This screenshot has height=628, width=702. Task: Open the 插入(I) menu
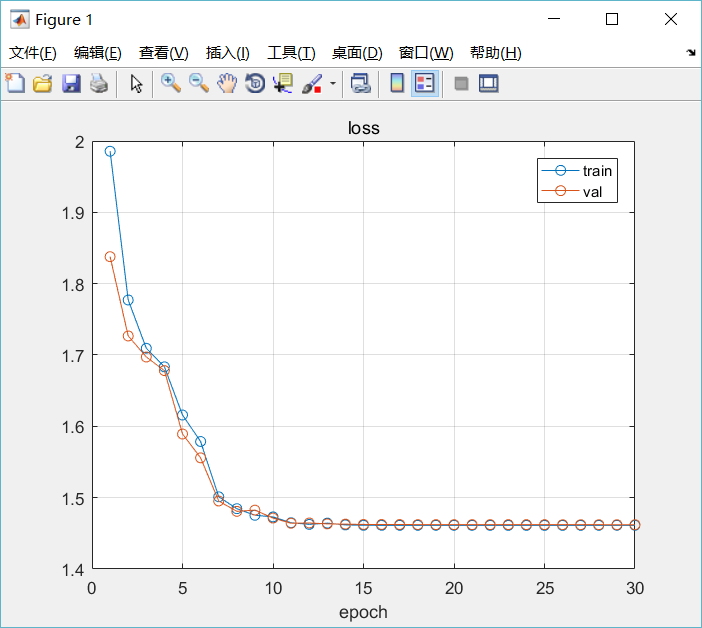[x=227, y=53]
